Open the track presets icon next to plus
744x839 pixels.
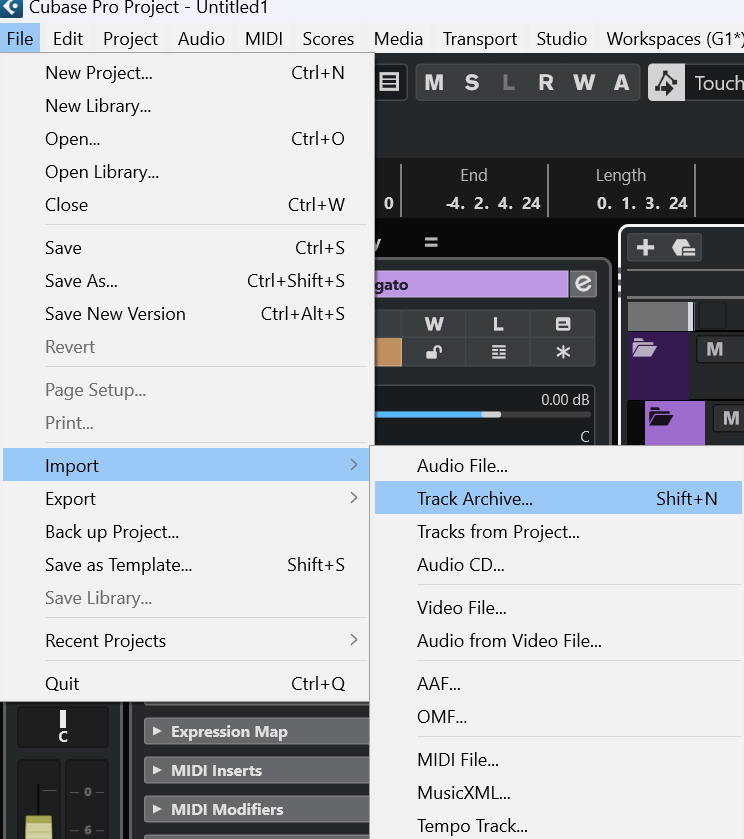683,248
